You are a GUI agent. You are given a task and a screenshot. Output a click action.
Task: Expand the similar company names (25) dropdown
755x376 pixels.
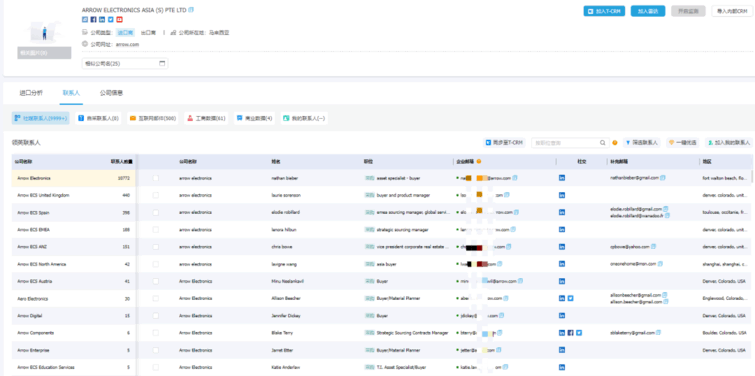[x=125, y=64]
